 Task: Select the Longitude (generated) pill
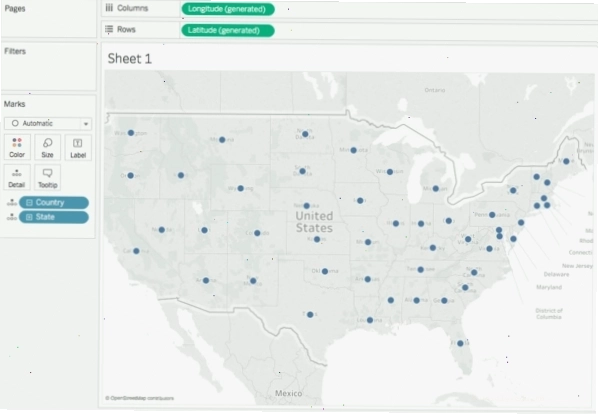click(x=228, y=9)
